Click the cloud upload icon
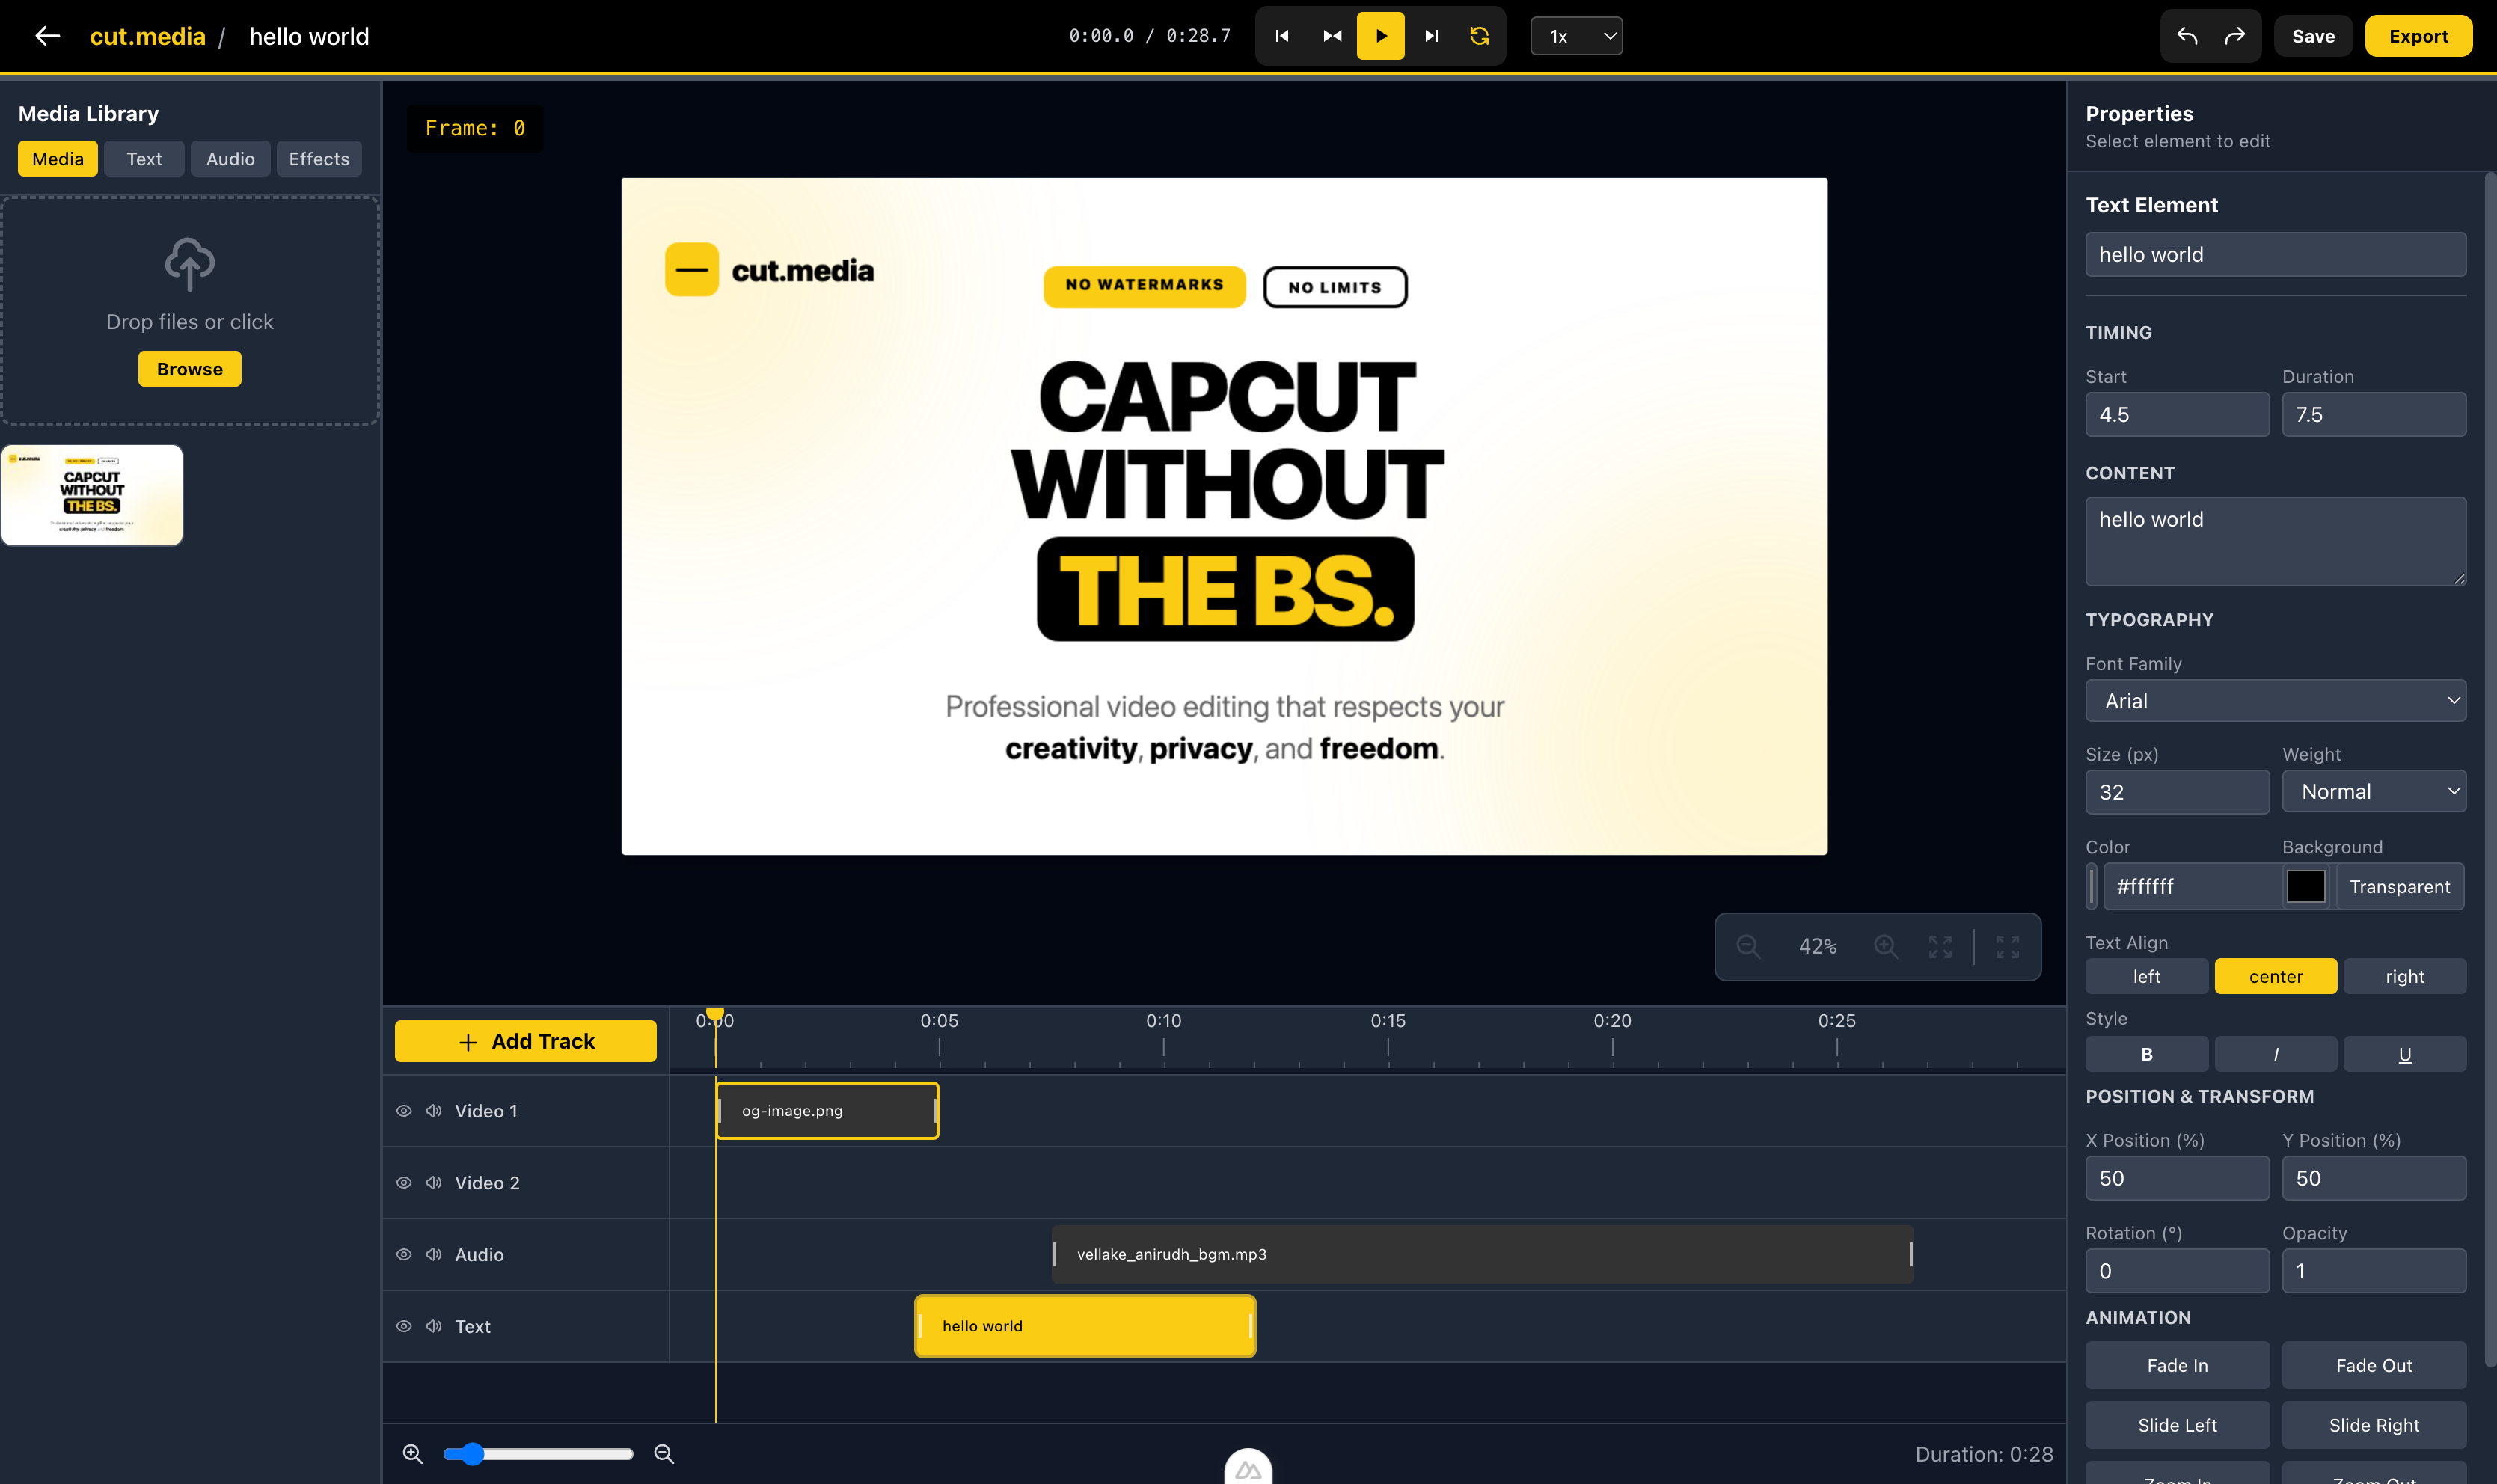 click(189, 264)
